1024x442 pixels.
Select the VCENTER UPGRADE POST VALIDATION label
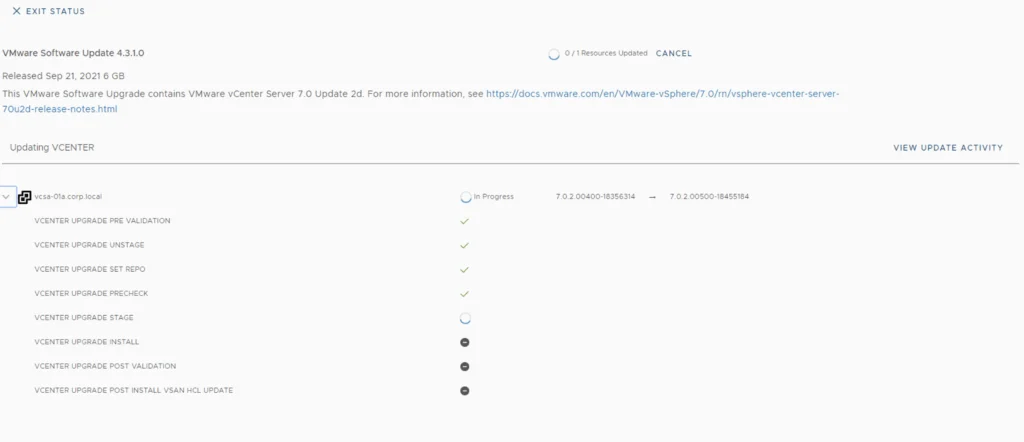tap(105, 366)
